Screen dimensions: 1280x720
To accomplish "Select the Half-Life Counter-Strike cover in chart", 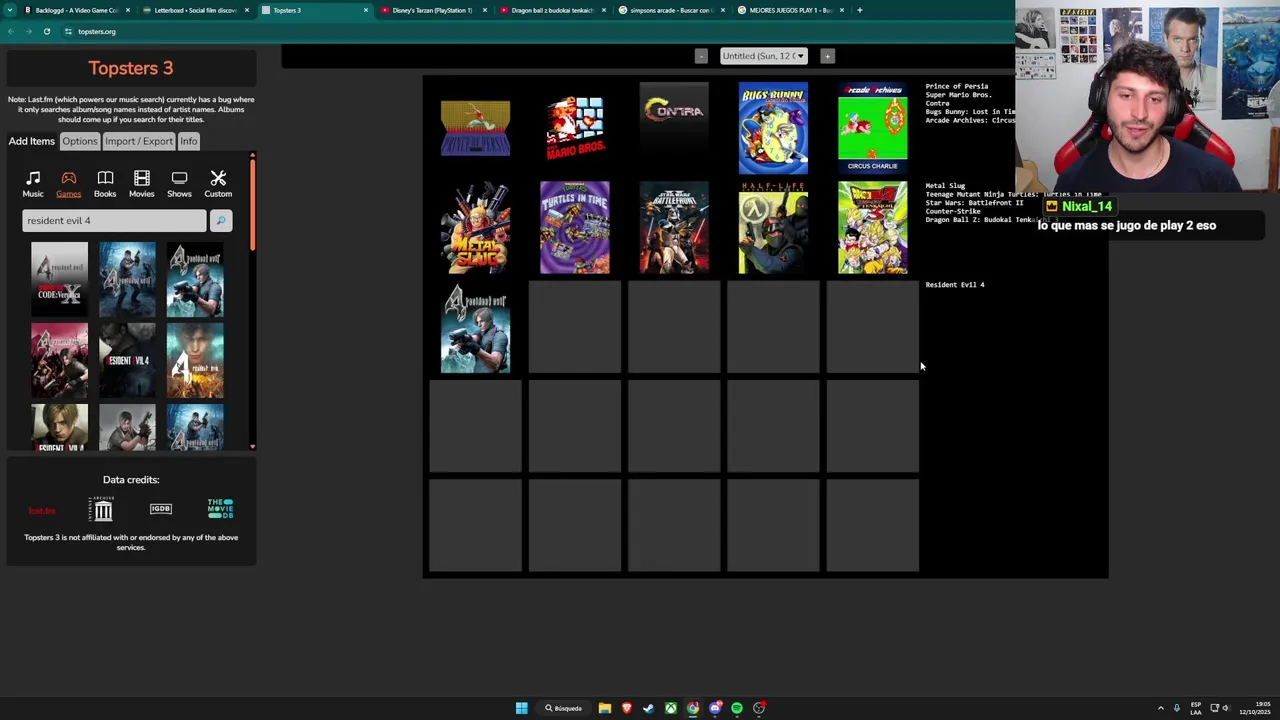I will (773, 227).
